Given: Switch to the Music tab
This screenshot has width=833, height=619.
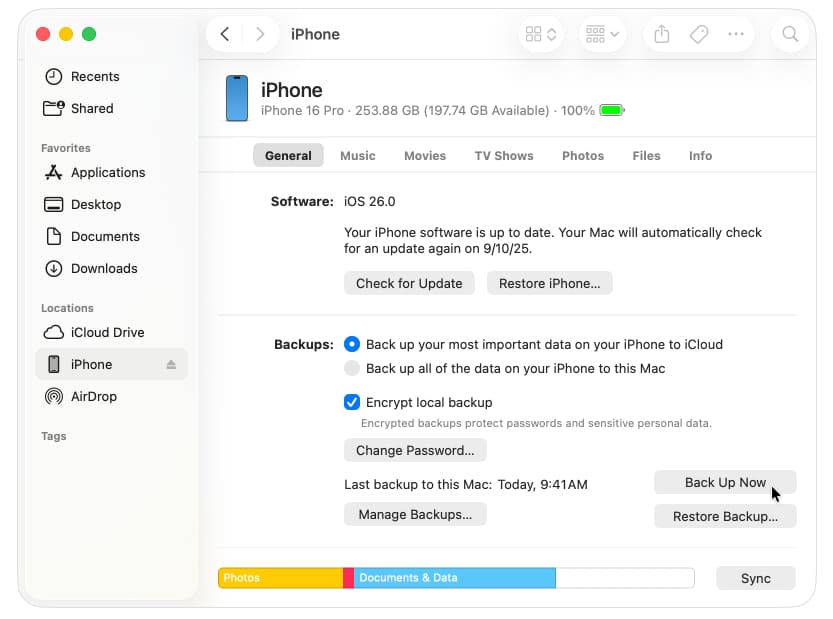Looking at the screenshot, I should tap(358, 156).
